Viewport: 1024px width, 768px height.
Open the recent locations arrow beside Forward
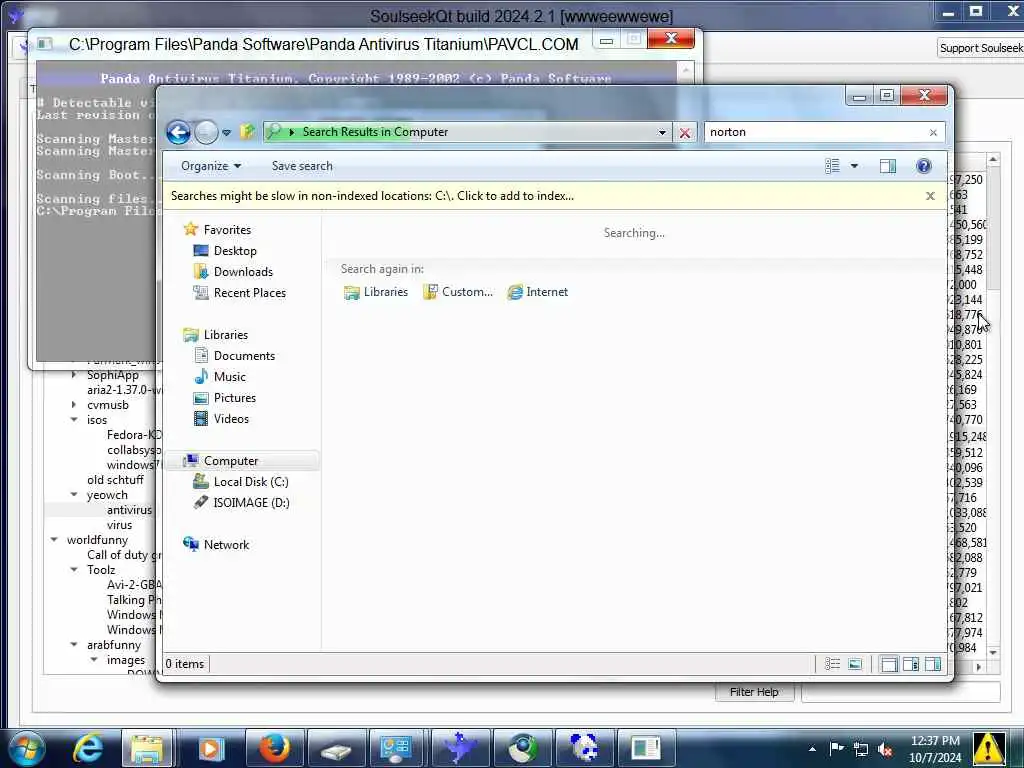pyautogui.click(x=226, y=133)
